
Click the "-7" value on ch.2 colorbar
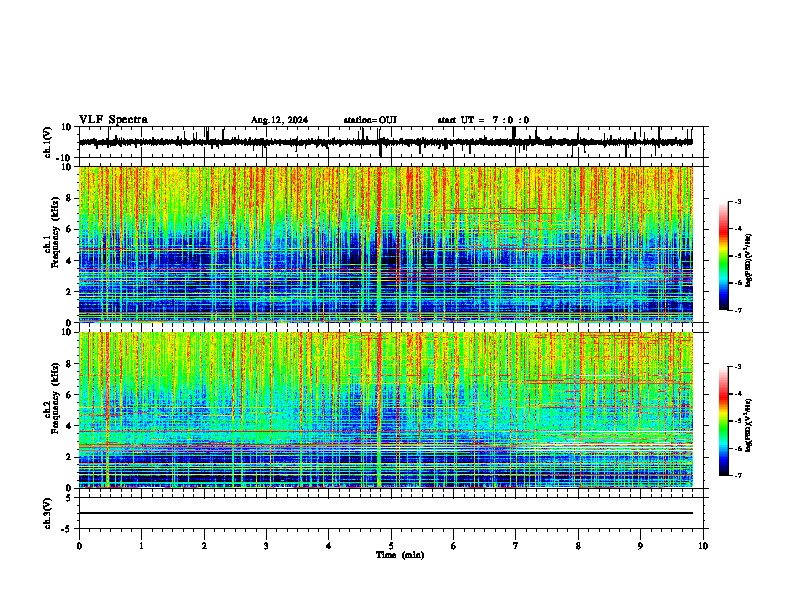(x=737, y=475)
